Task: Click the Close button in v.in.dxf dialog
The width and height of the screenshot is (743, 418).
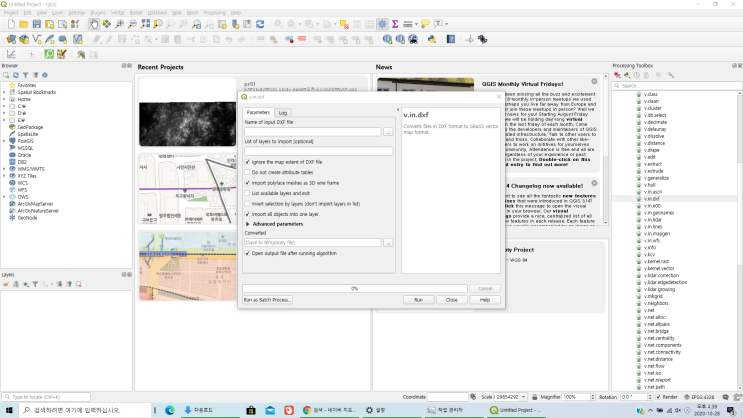Action: (452, 300)
